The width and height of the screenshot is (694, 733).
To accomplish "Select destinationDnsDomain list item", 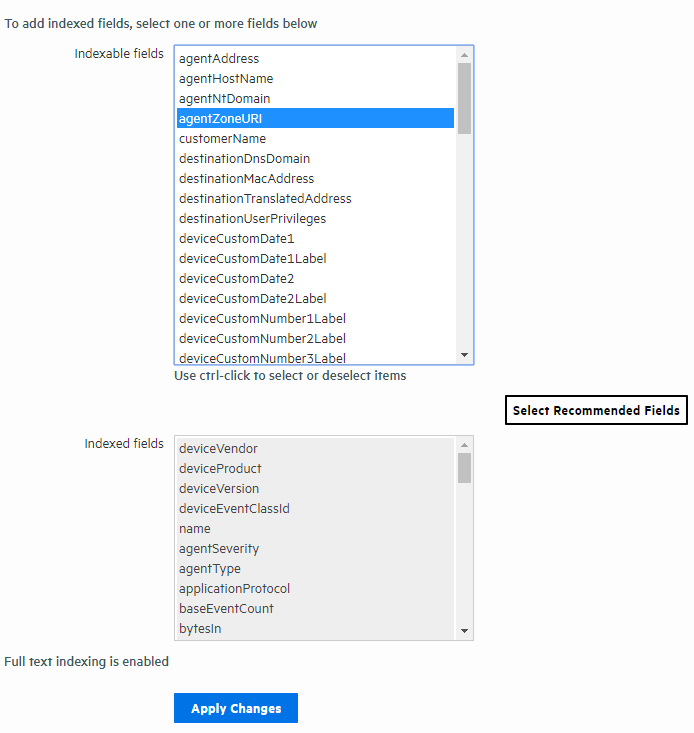I will click(x=244, y=159).
